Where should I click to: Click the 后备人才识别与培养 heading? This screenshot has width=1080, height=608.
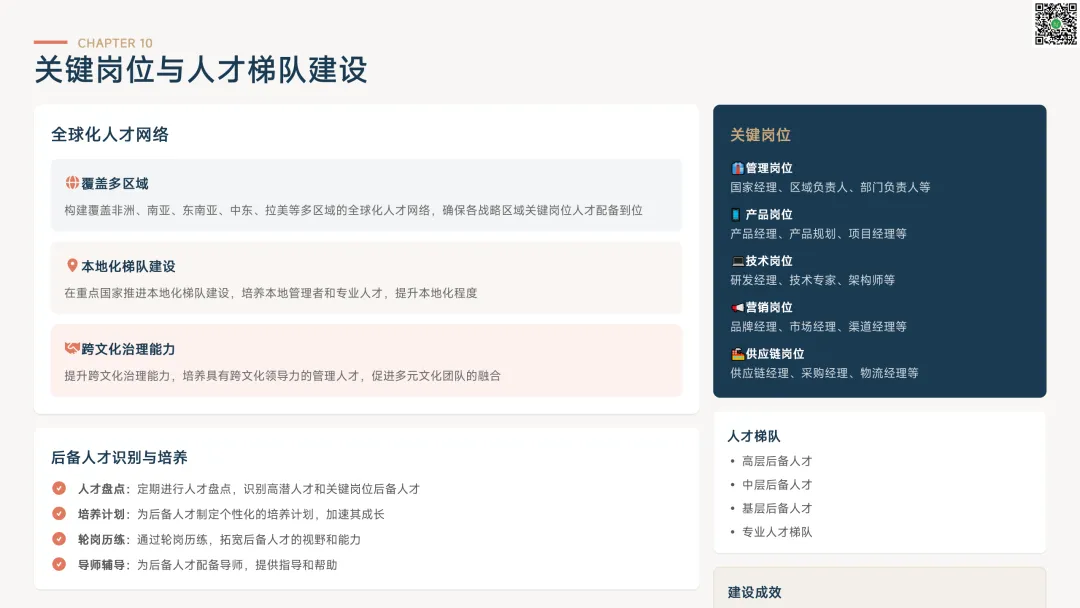[119, 457]
